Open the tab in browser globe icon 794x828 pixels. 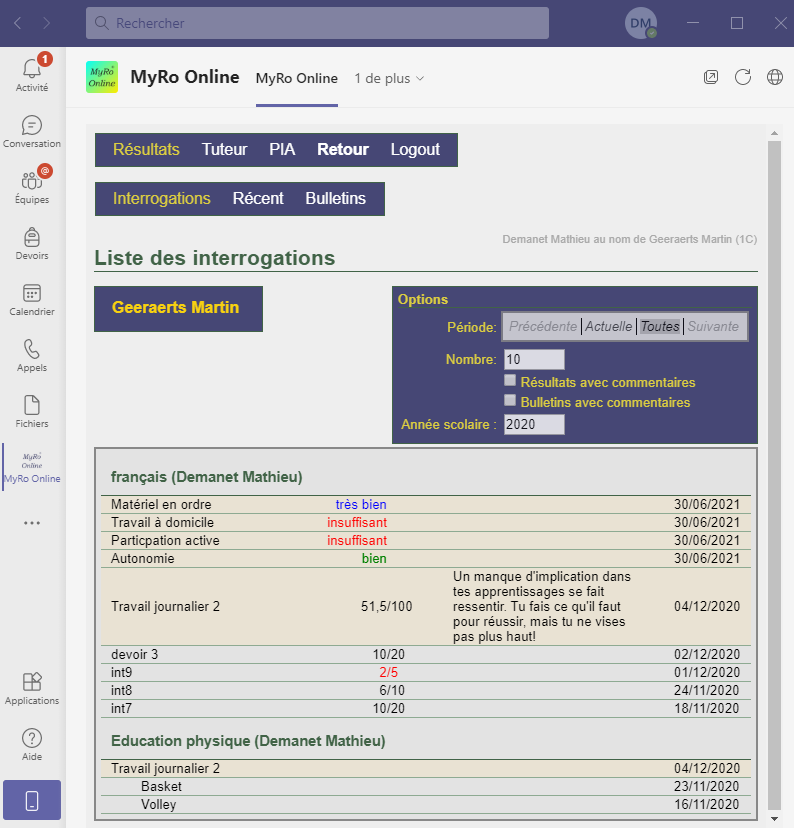tap(774, 77)
